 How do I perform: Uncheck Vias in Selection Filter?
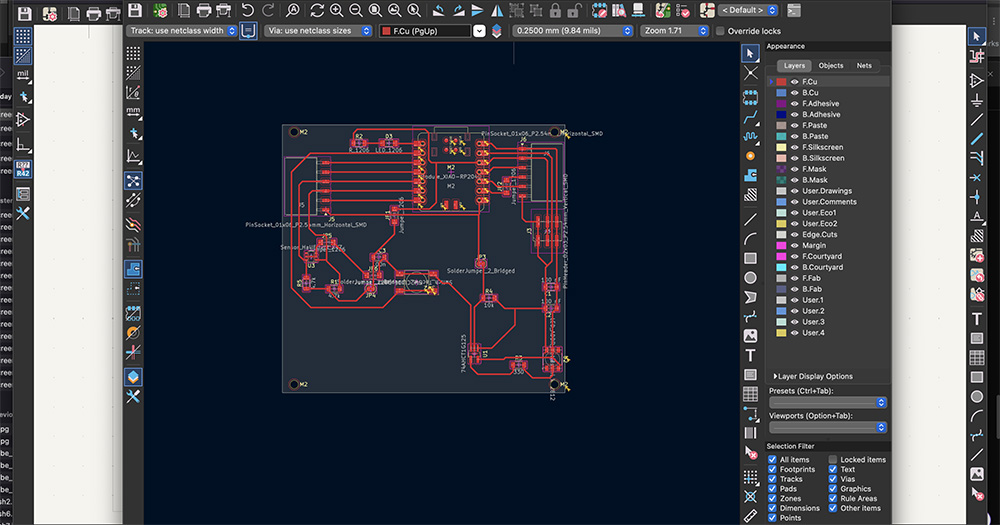[x=833, y=479]
